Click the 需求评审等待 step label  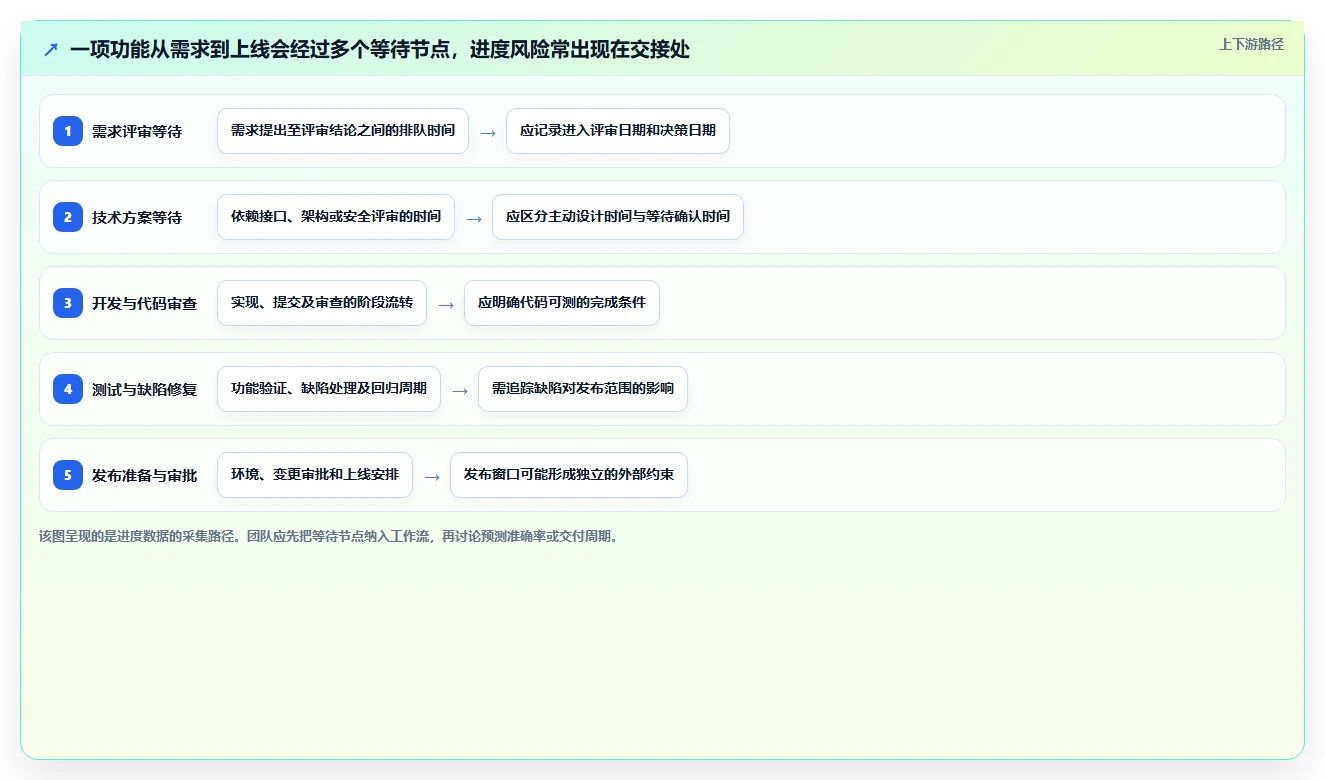click(x=137, y=131)
